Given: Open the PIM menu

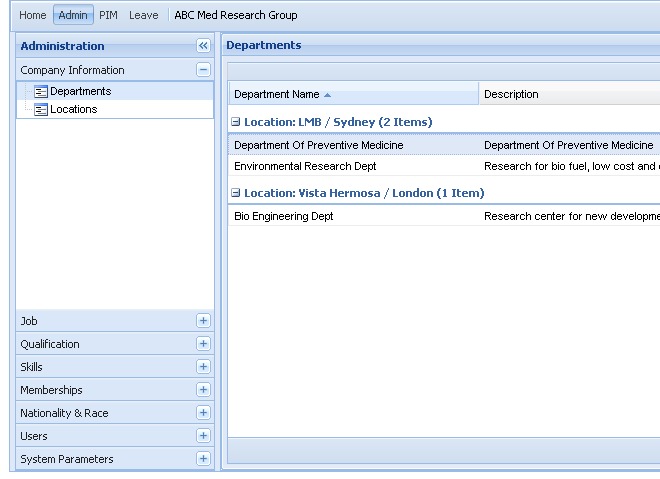Looking at the screenshot, I should tap(108, 15).
